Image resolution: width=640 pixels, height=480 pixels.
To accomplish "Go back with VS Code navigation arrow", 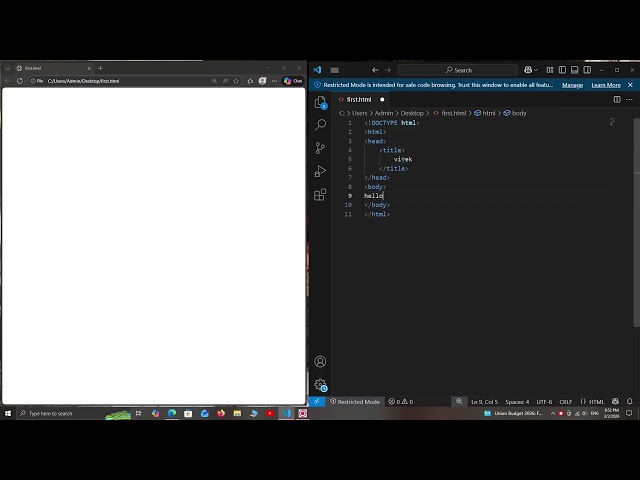I will pos(375,70).
